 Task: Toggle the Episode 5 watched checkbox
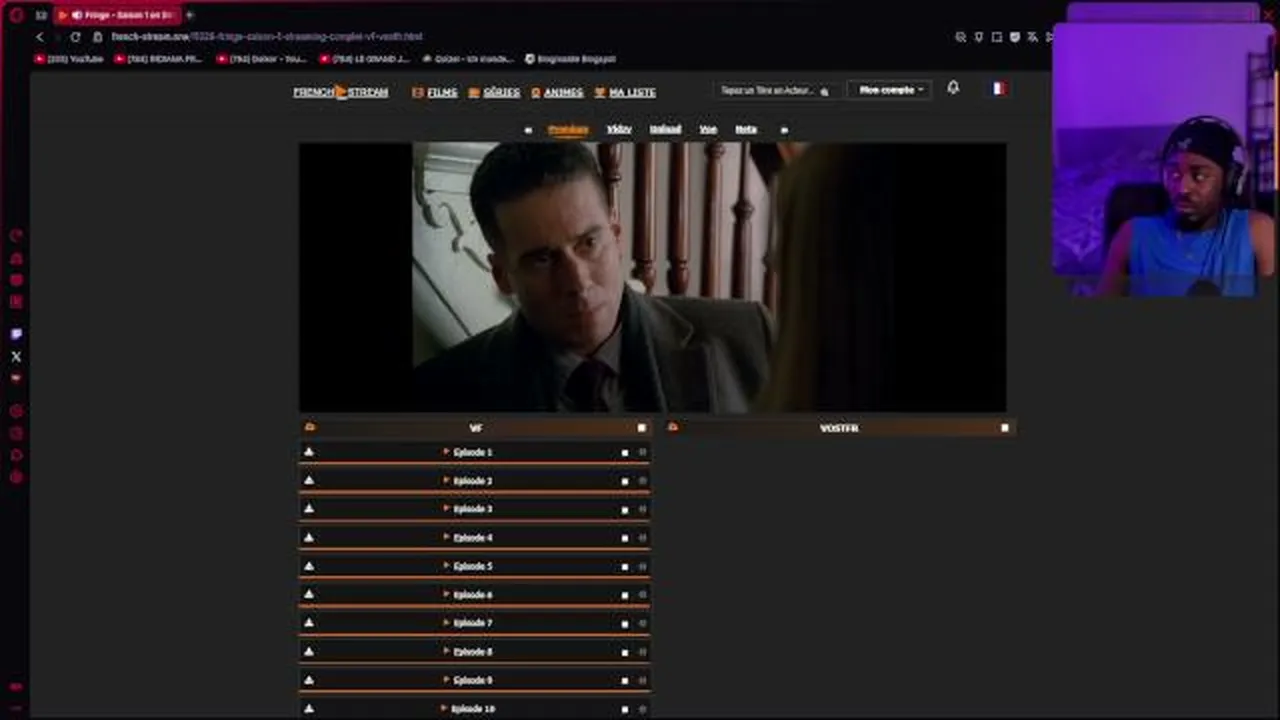[x=625, y=567]
